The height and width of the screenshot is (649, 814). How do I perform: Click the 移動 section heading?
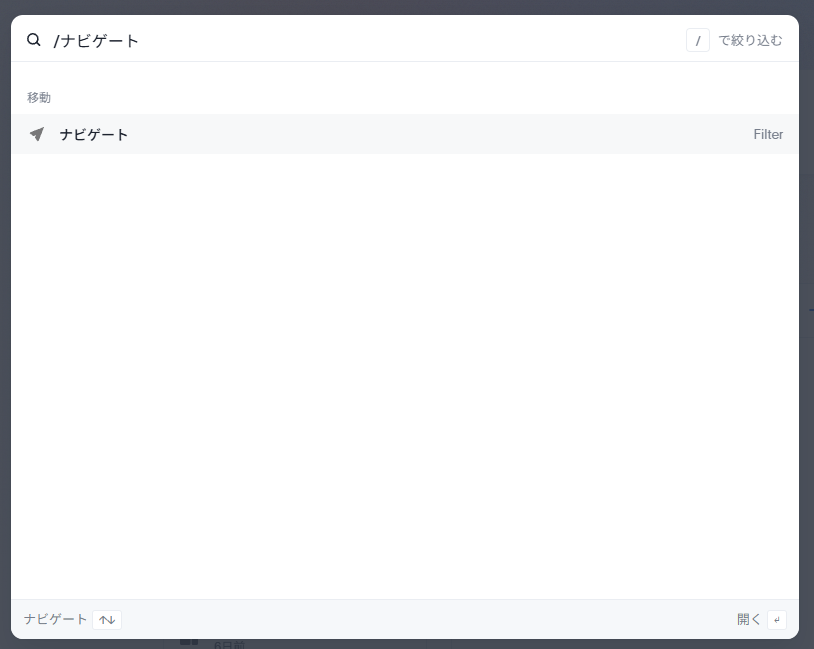click(39, 97)
